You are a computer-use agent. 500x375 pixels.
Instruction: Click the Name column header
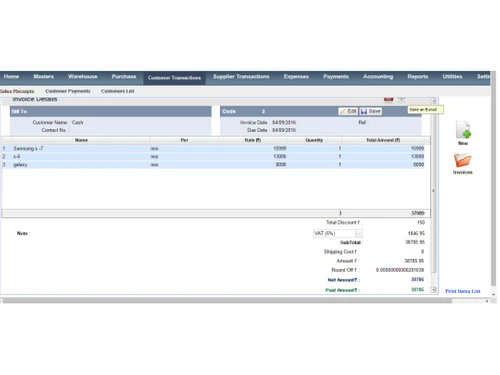81,140
